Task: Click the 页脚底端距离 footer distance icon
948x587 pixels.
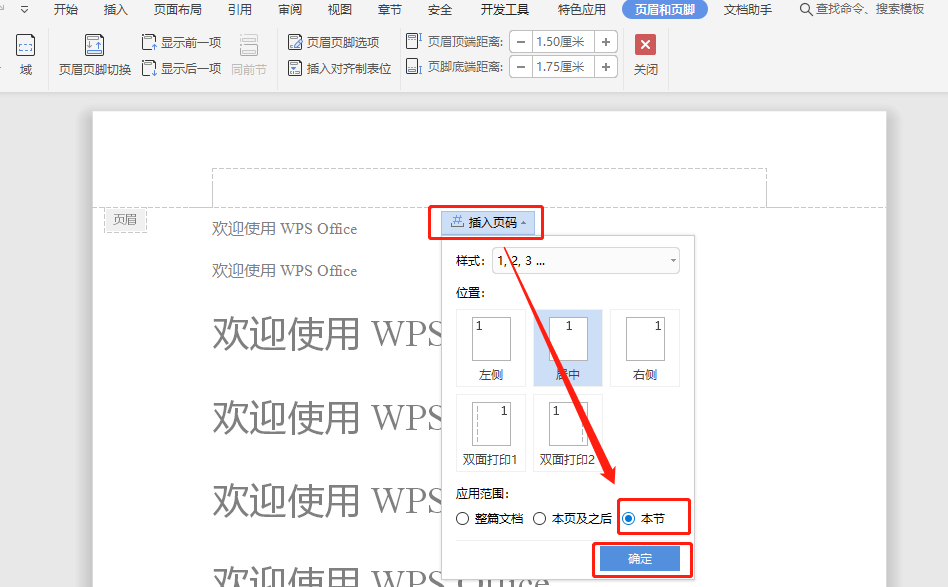Action: 414,66
